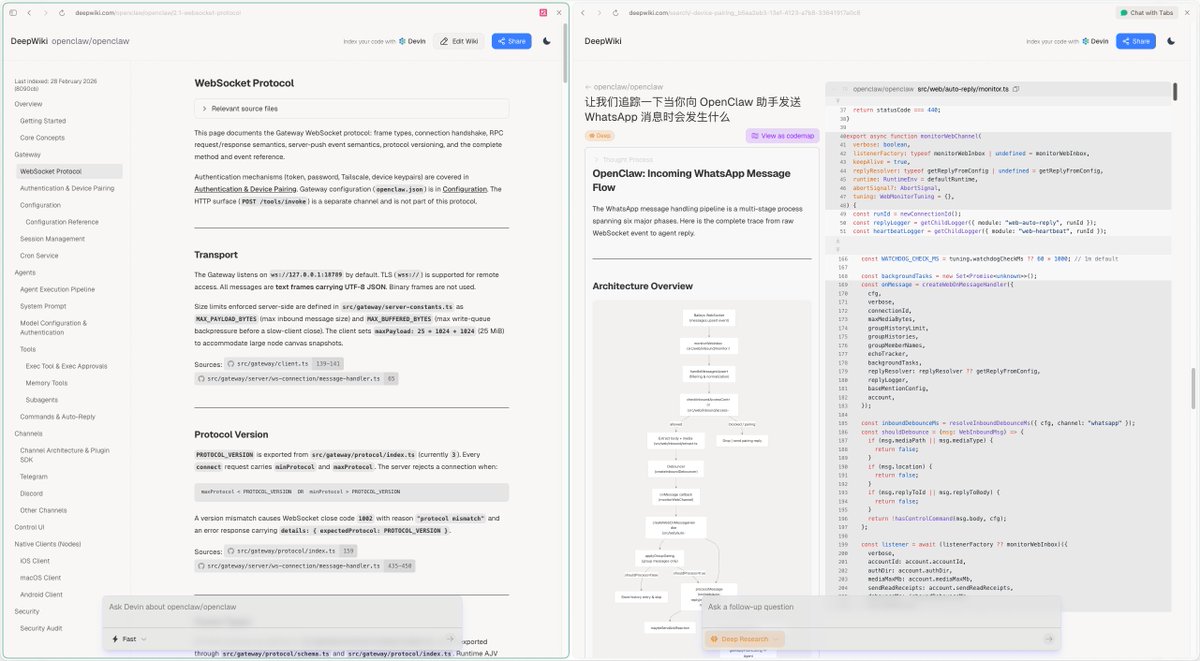Follow inline Authentication & Device Pairing link
This screenshot has height=661, width=1200.
pos(245,189)
